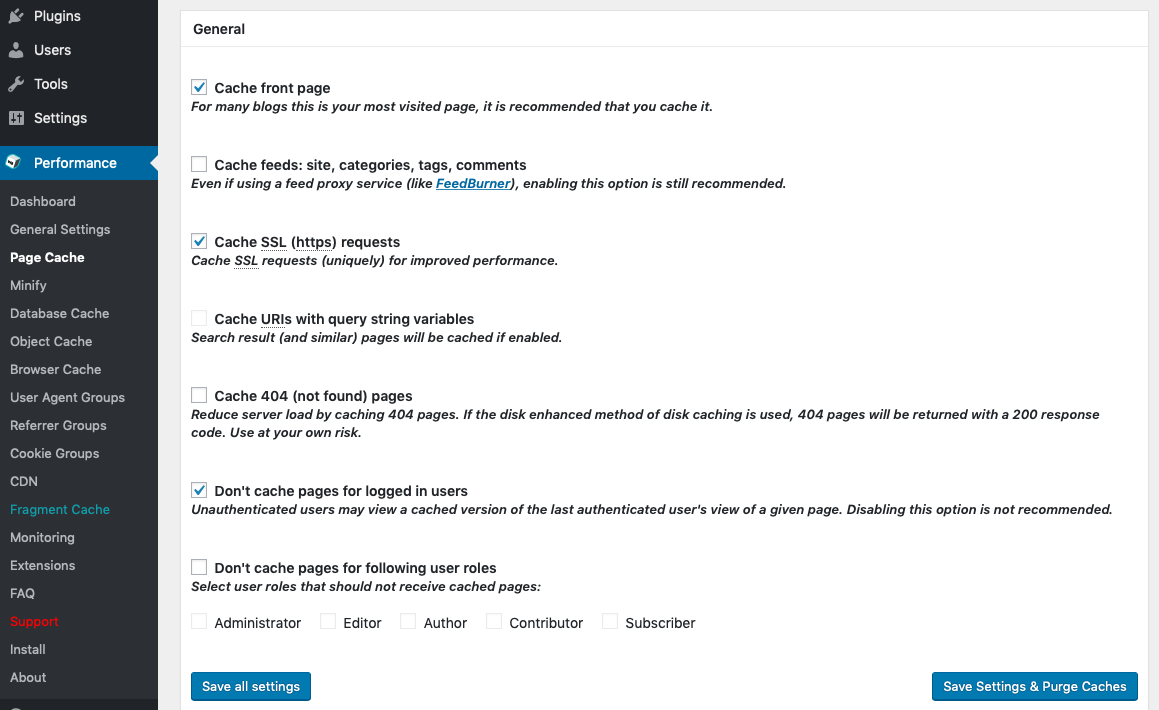
Task: Open the FeedBurner link
Action: [473, 183]
